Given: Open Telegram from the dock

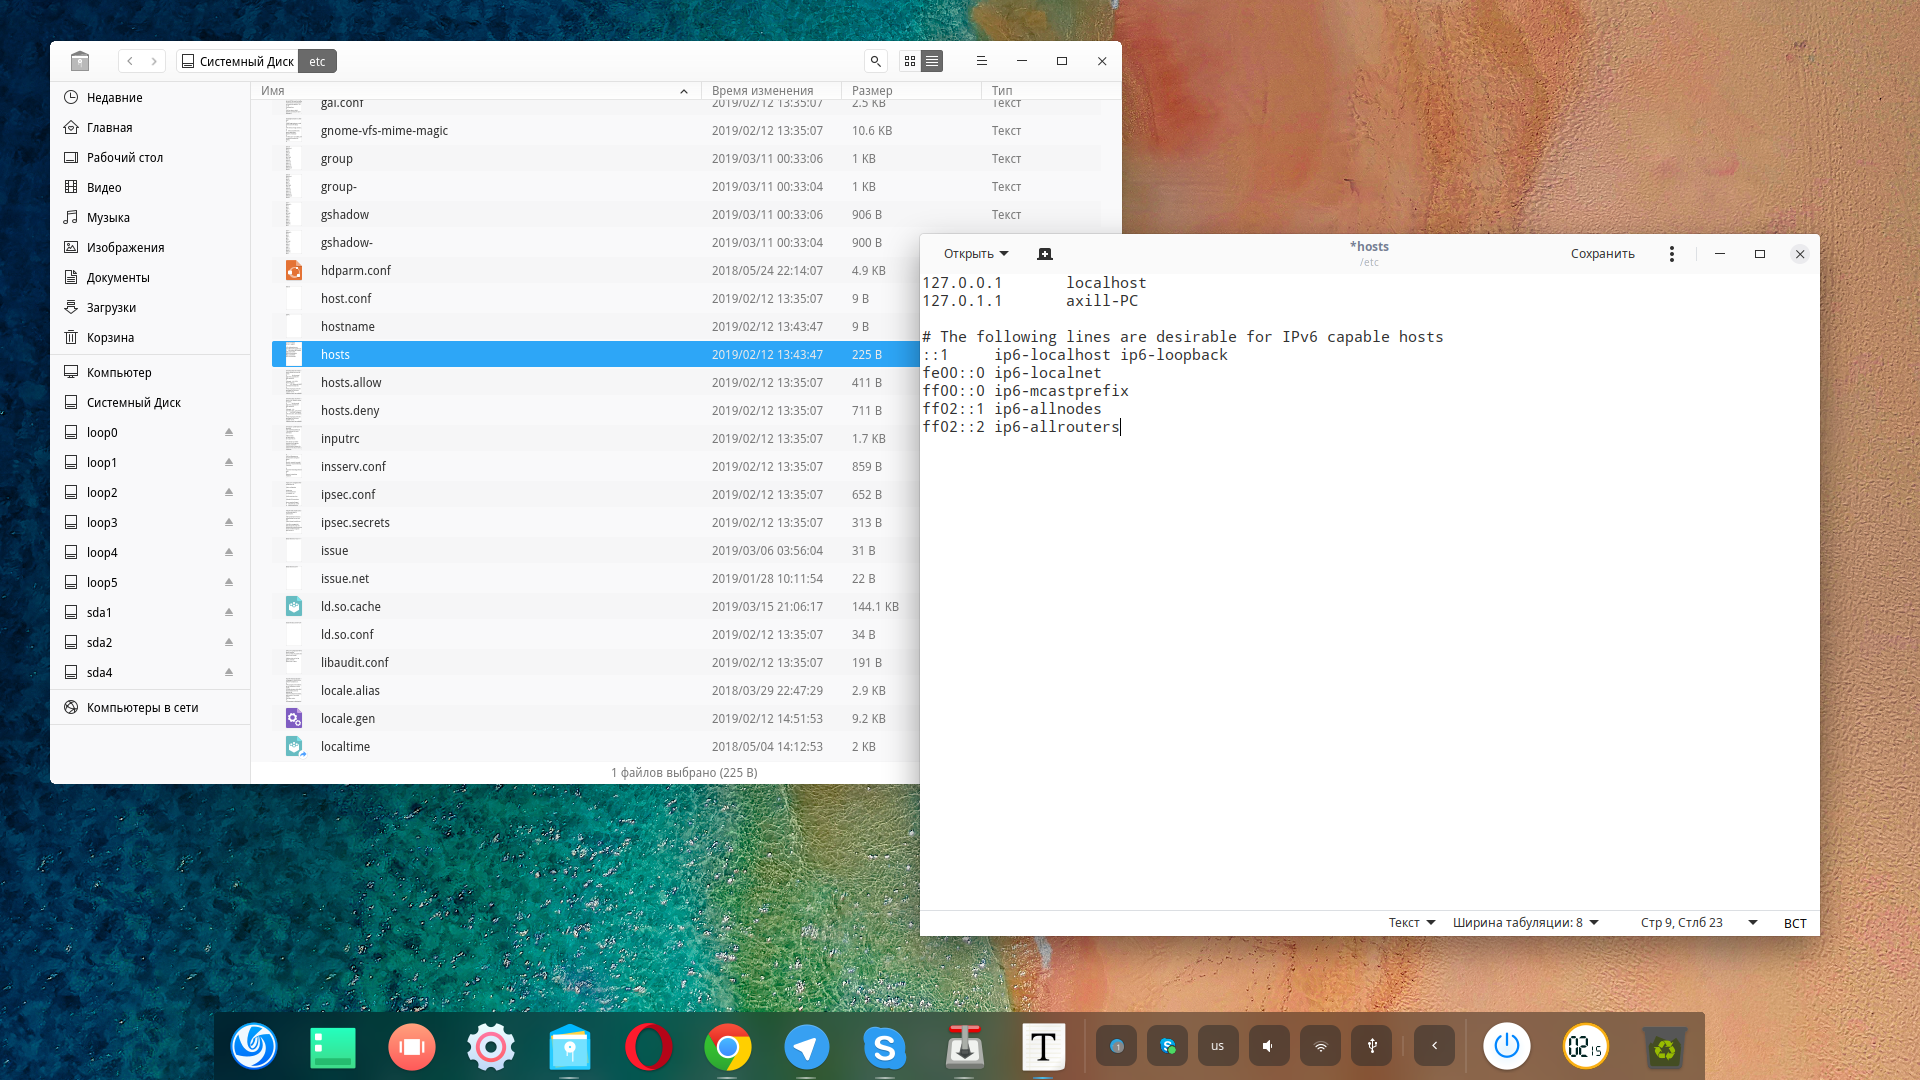Looking at the screenshot, I should pyautogui.click(x=806, y=1047).
